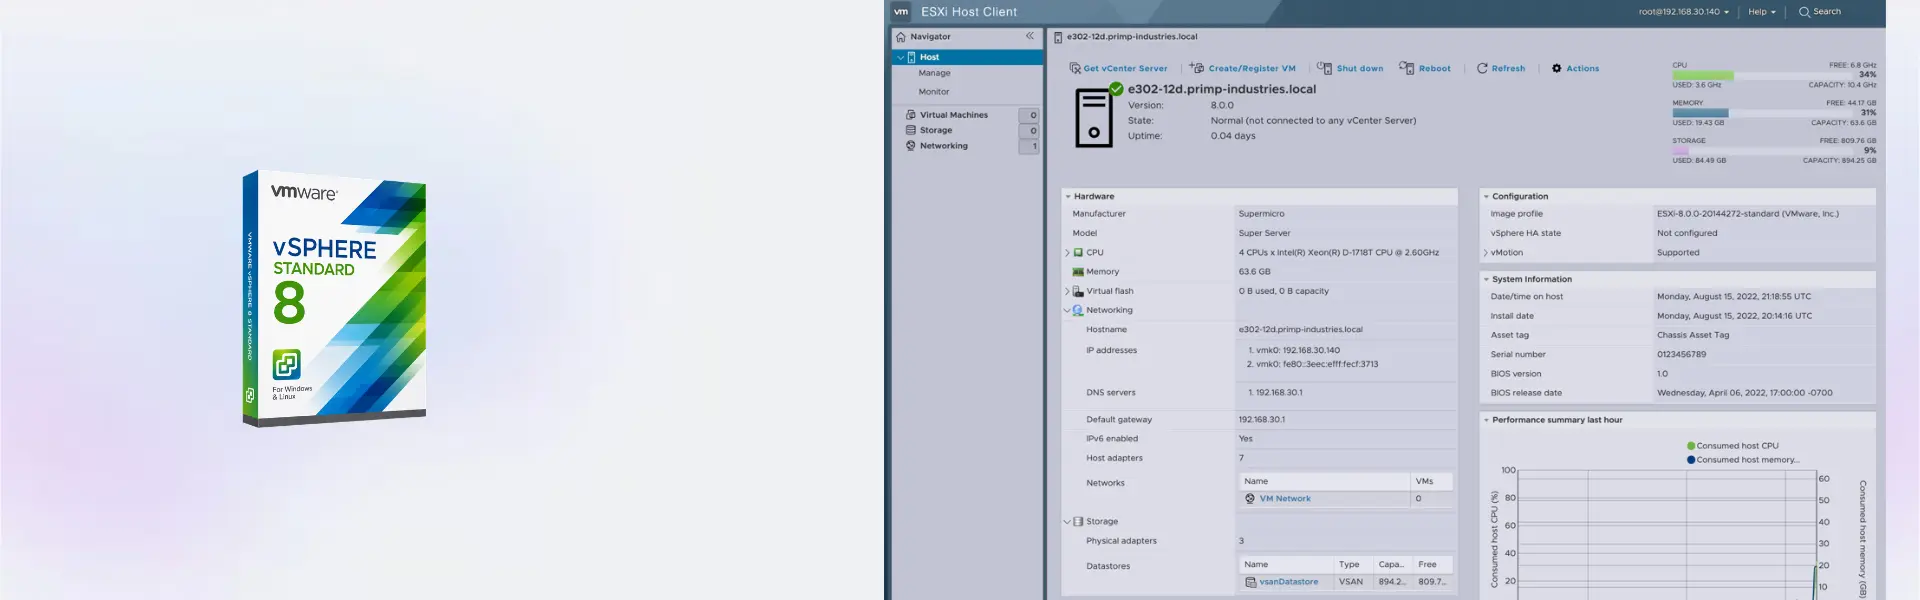Expand the vMotion row
Image resolution: width=1920 pixels, height=600 pixels.
click(1485, 253)
